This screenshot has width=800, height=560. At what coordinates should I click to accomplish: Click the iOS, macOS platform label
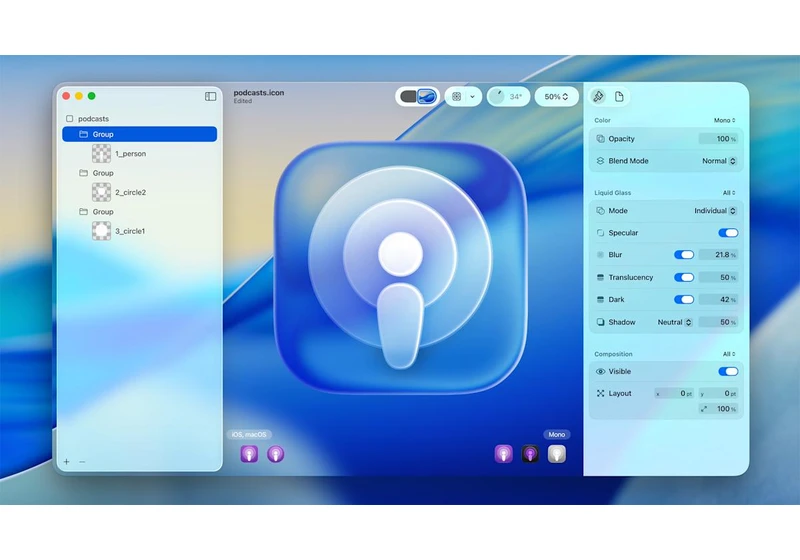[249, 435]
